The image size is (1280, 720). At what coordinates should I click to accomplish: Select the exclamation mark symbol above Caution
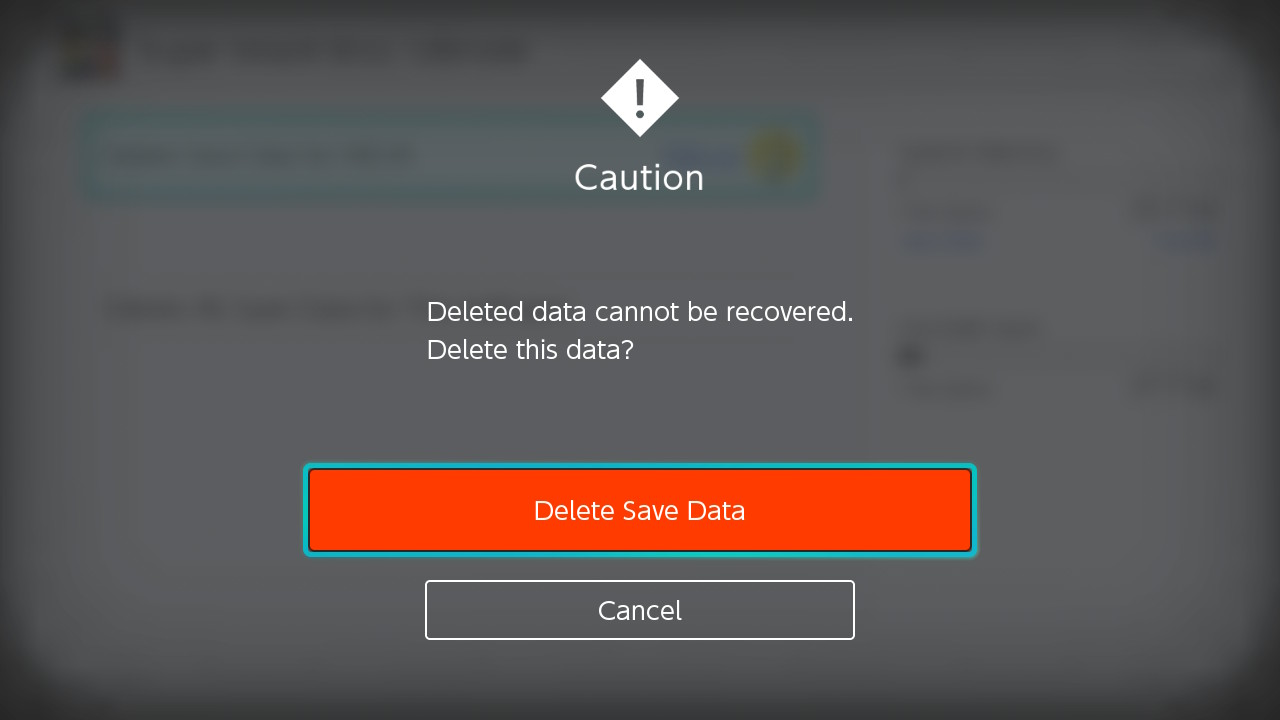(639, 97)
